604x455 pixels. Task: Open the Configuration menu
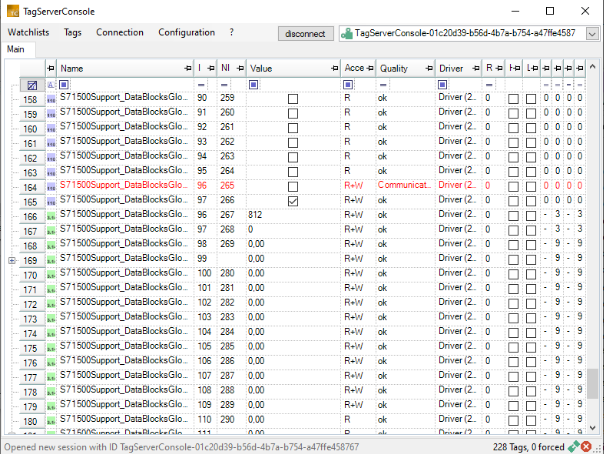point(186,32)
